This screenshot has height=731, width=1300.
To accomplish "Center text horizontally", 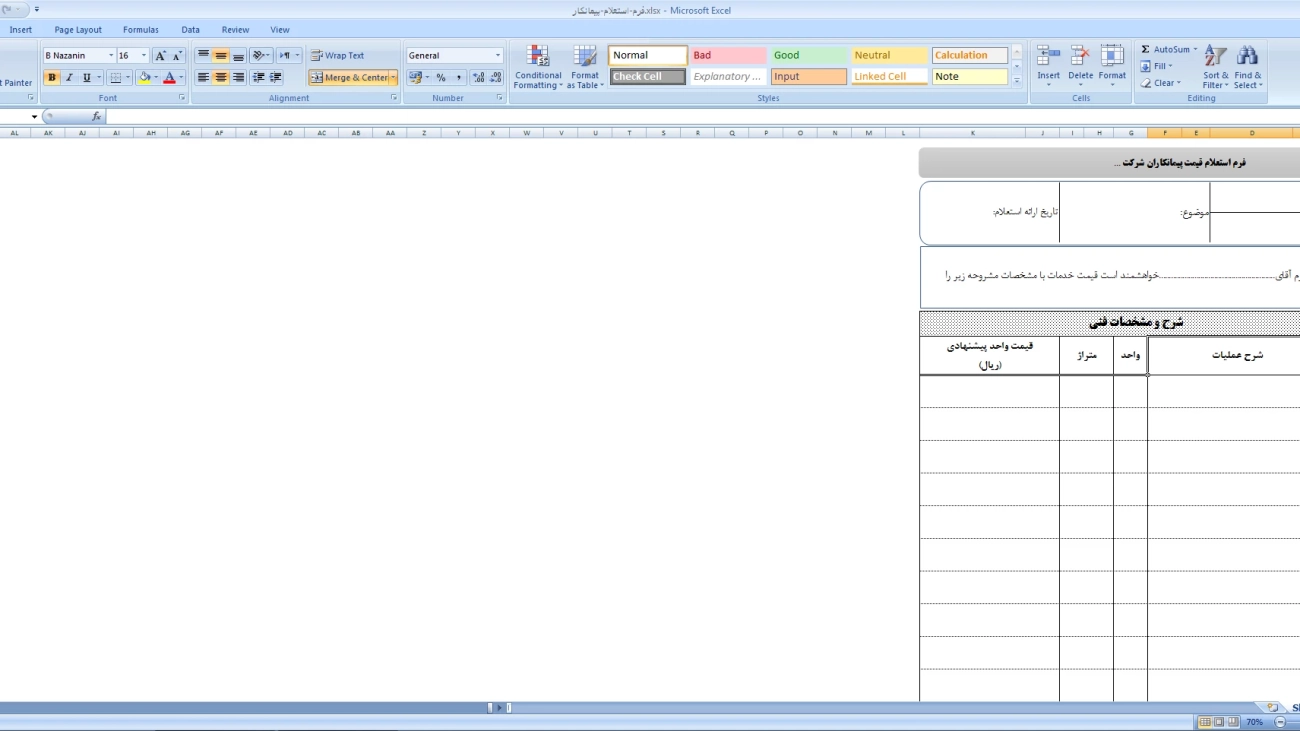I will point(221,78).
